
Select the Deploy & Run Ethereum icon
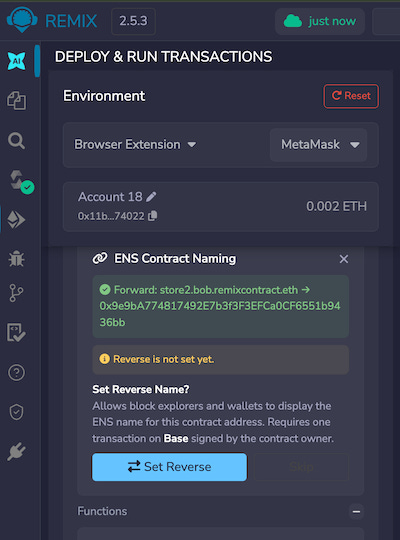[17, 220]
